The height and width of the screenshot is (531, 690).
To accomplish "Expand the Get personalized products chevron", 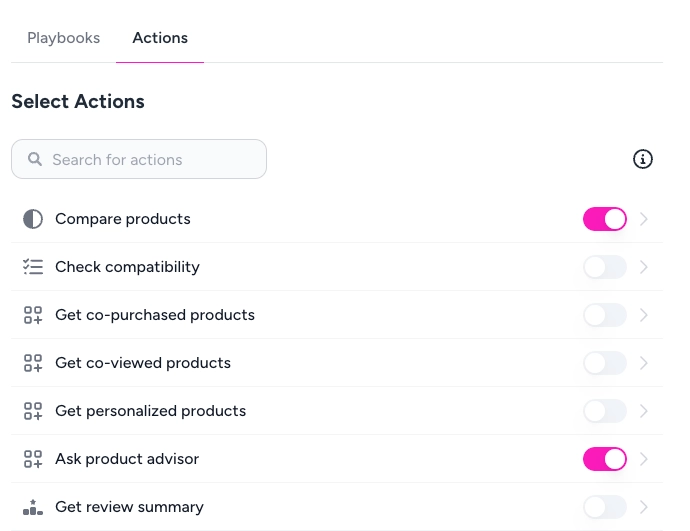I will pos(644,411).
